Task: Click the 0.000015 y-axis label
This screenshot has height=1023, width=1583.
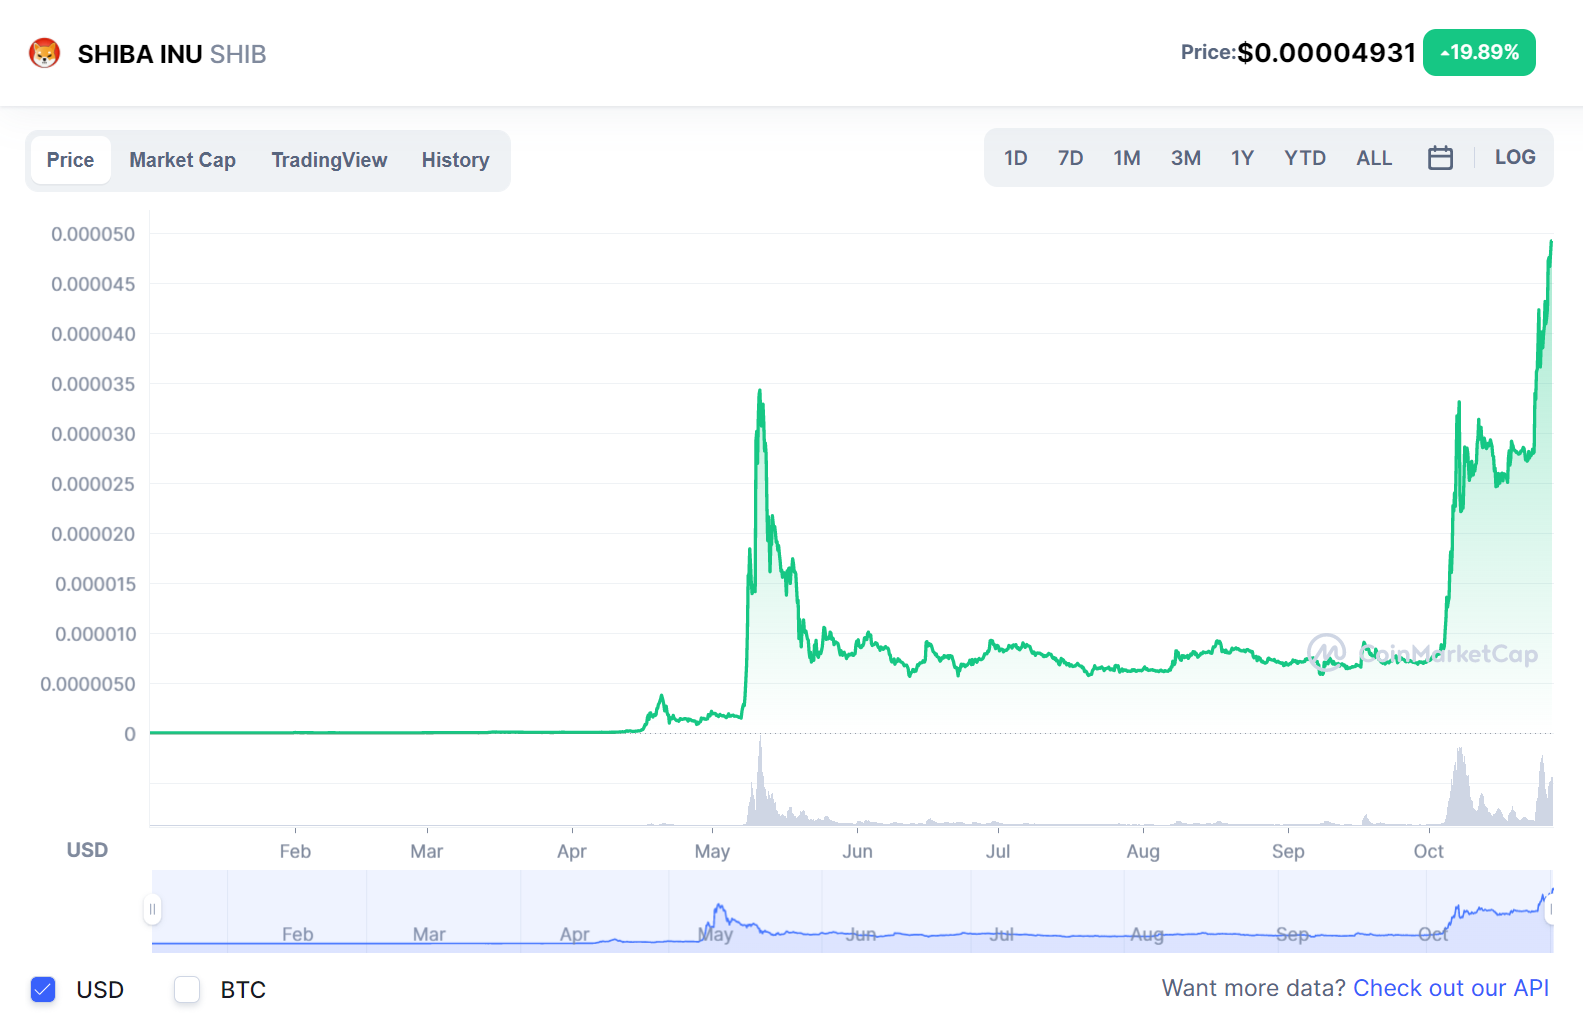Action: (95, 584)
